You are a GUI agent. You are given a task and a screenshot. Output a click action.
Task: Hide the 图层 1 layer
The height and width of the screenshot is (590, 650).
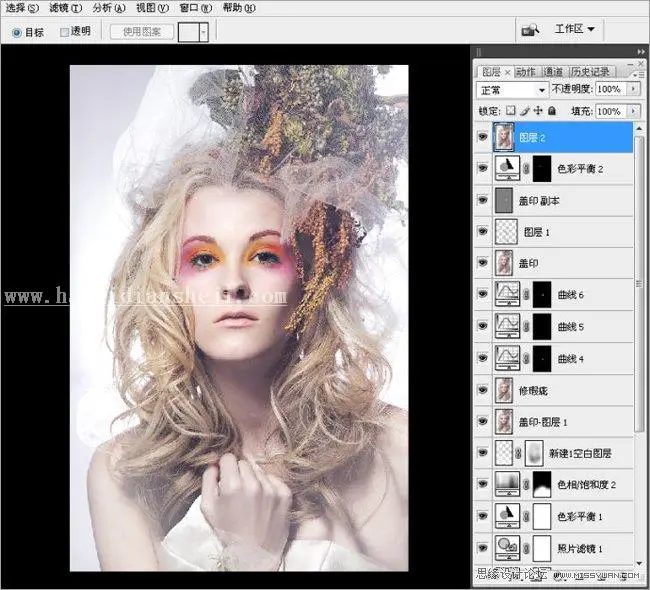483,231
